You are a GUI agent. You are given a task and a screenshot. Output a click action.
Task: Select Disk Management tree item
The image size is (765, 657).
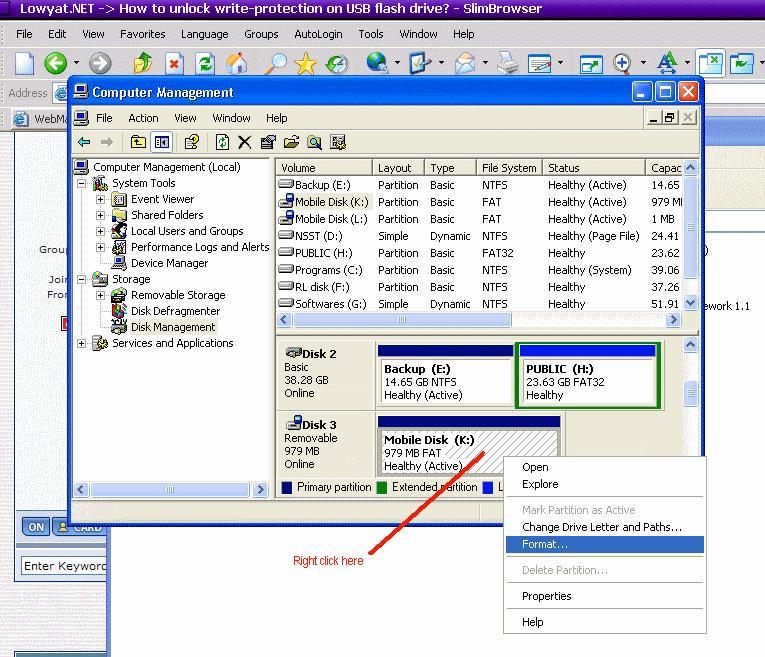(x=173, y=327)
